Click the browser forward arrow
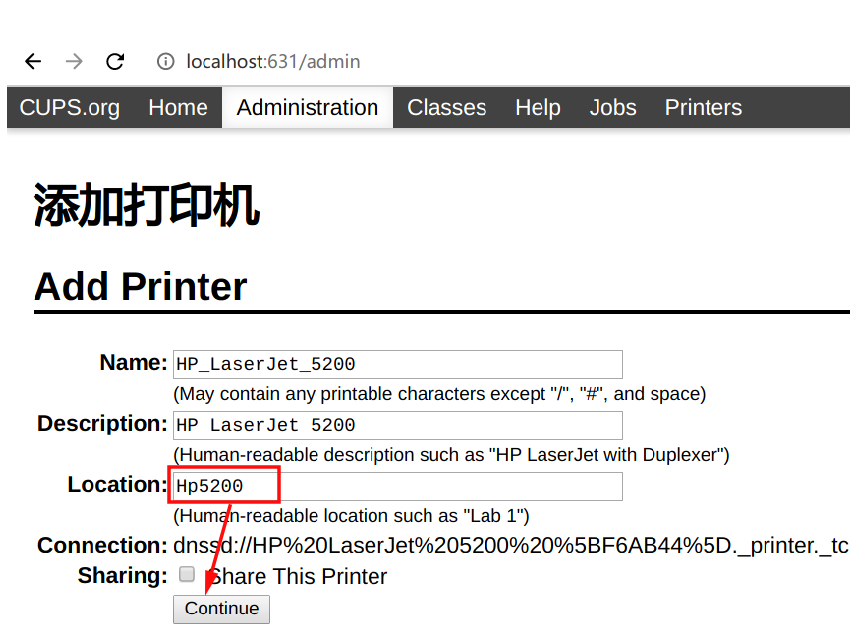This screenshot has width=858, height=642. point(74,62)
